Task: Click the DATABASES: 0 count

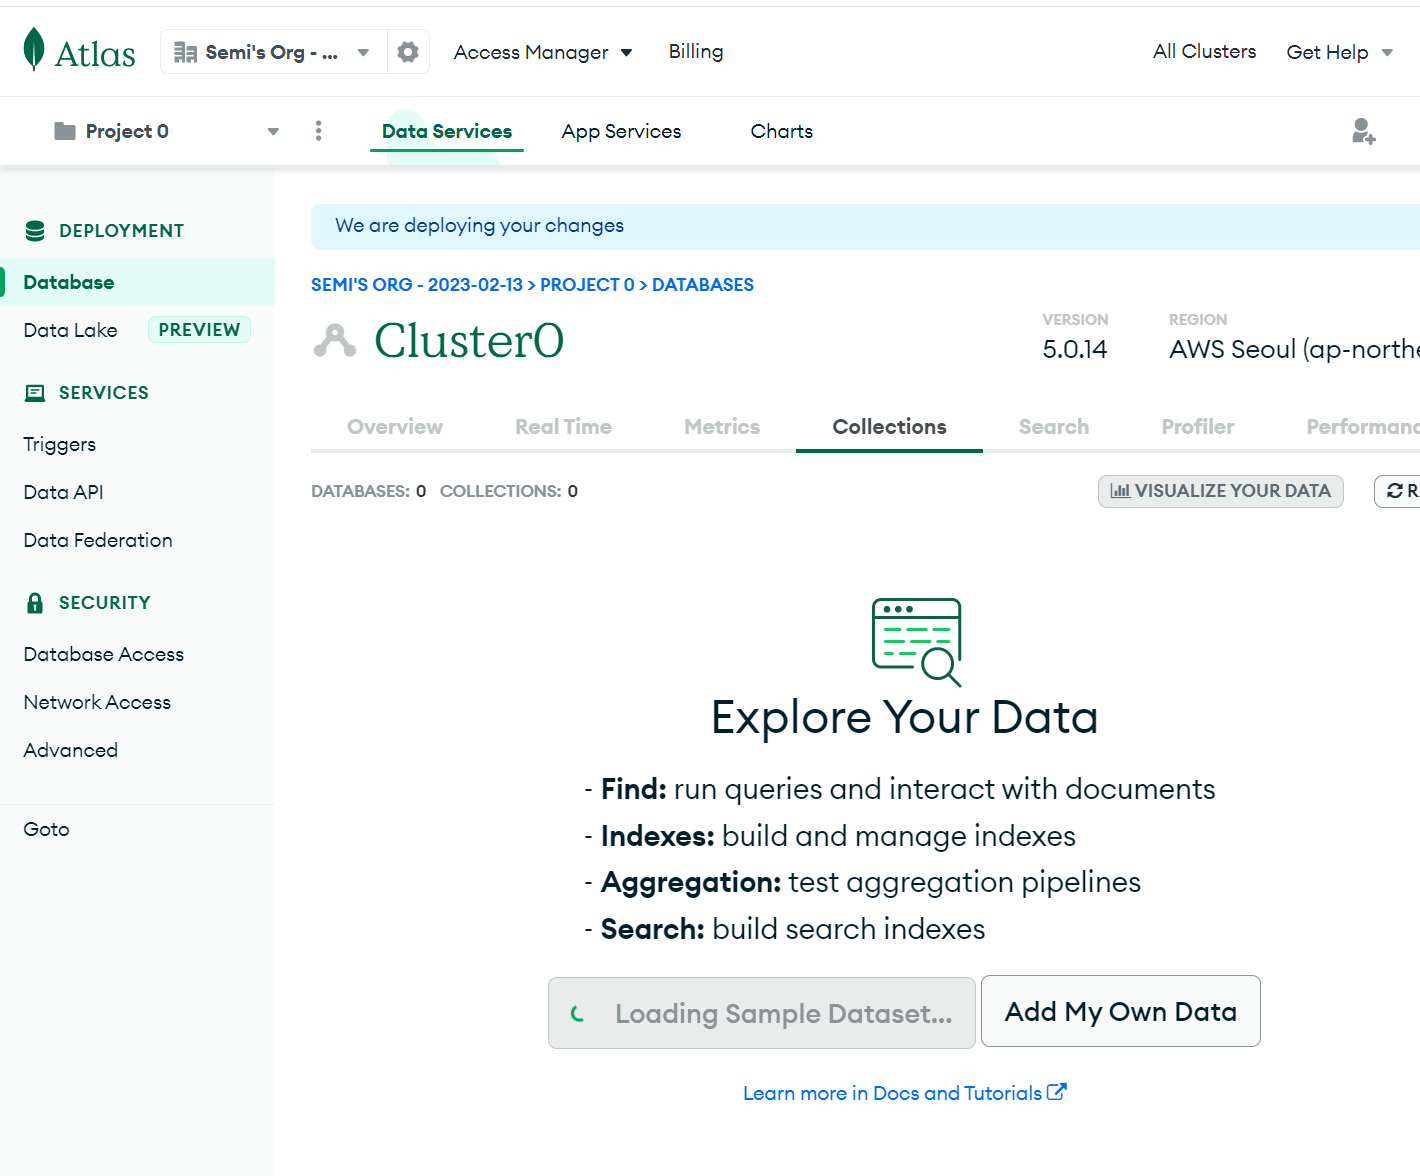Action: (369, 491)
